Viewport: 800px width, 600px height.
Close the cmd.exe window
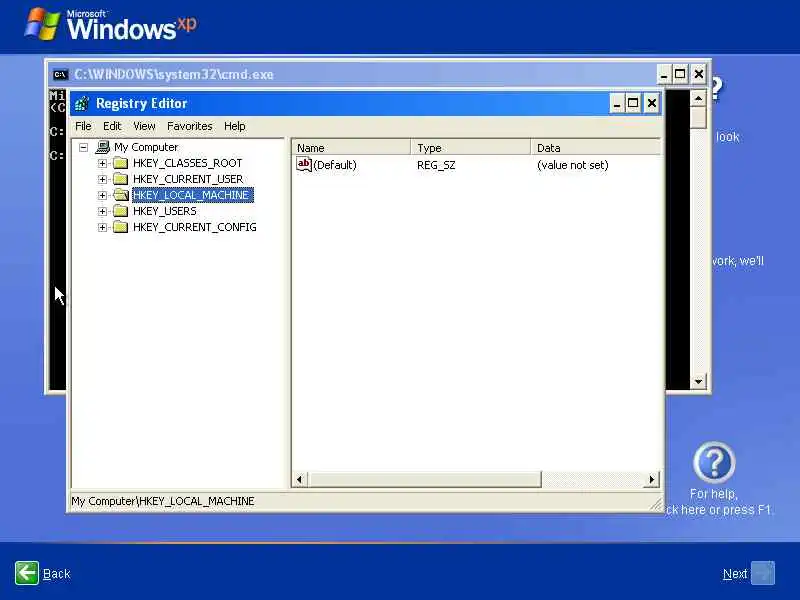click(698, 74)
